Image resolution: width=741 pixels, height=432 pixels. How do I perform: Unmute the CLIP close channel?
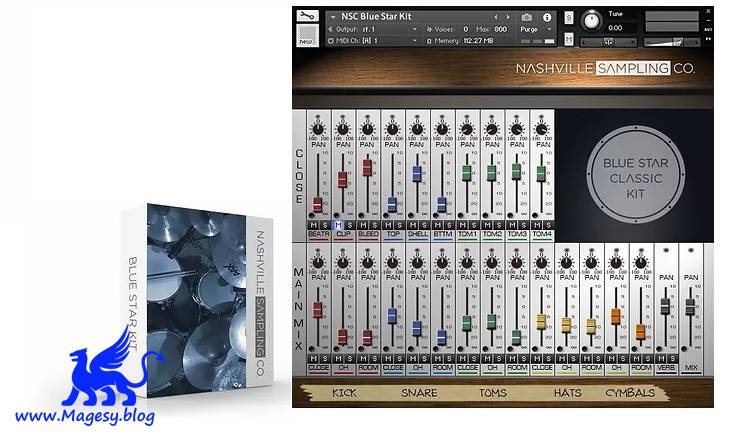[x=338, y=225]
